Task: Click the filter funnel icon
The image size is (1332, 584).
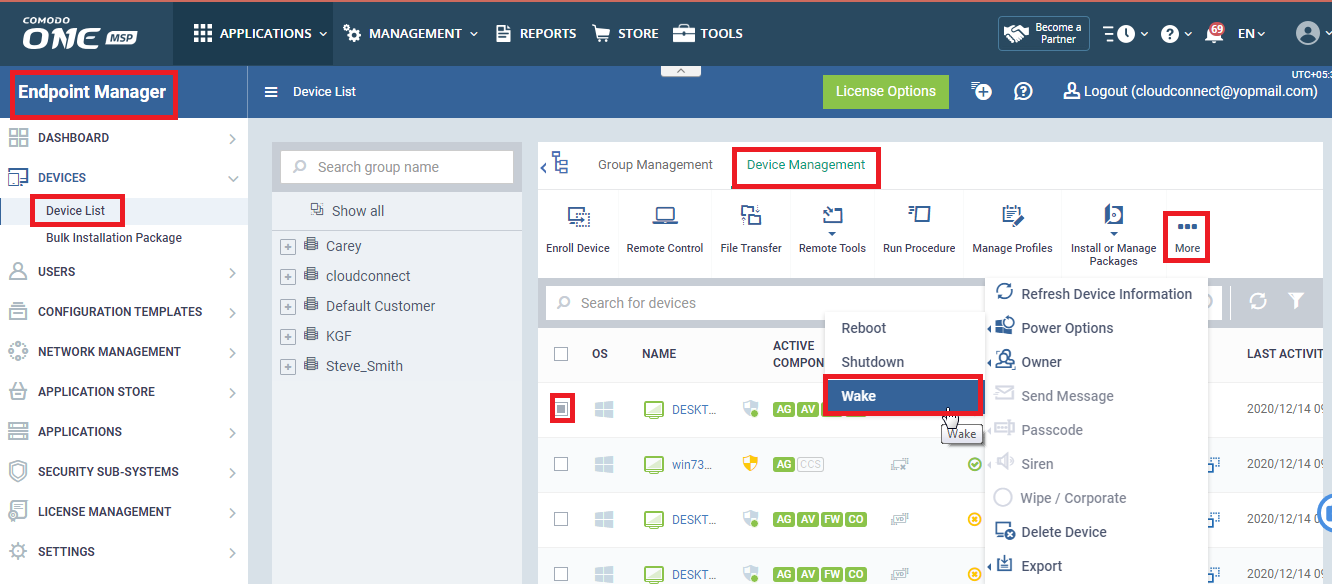Action: click(x=1296, y=301)
